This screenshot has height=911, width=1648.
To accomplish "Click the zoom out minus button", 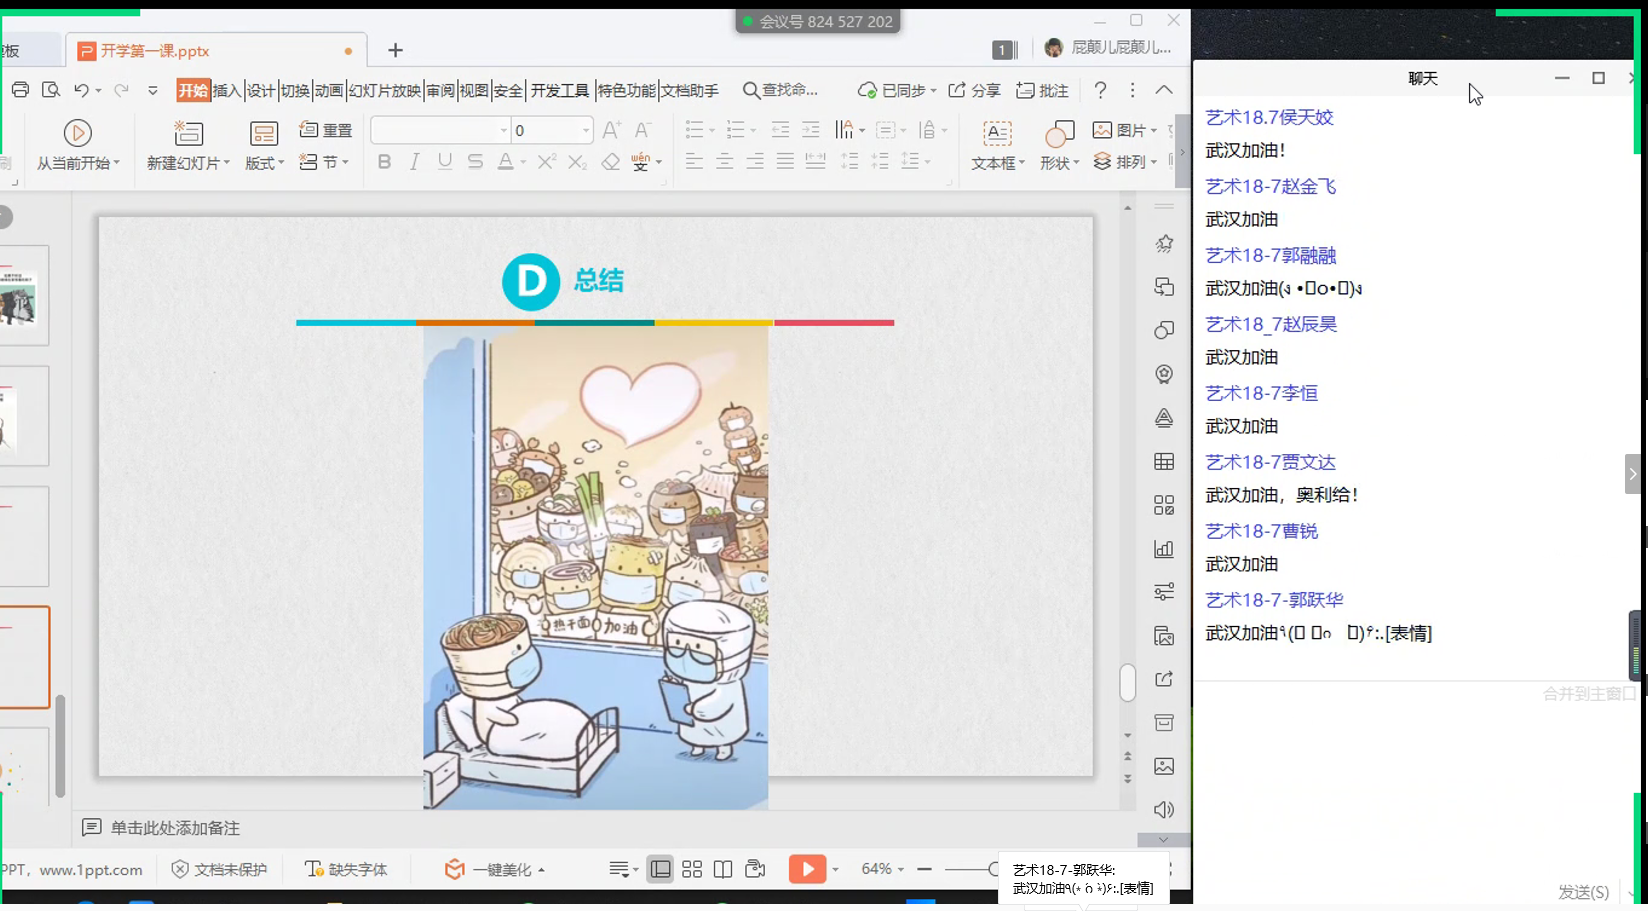I will click(x=924, y=869).
